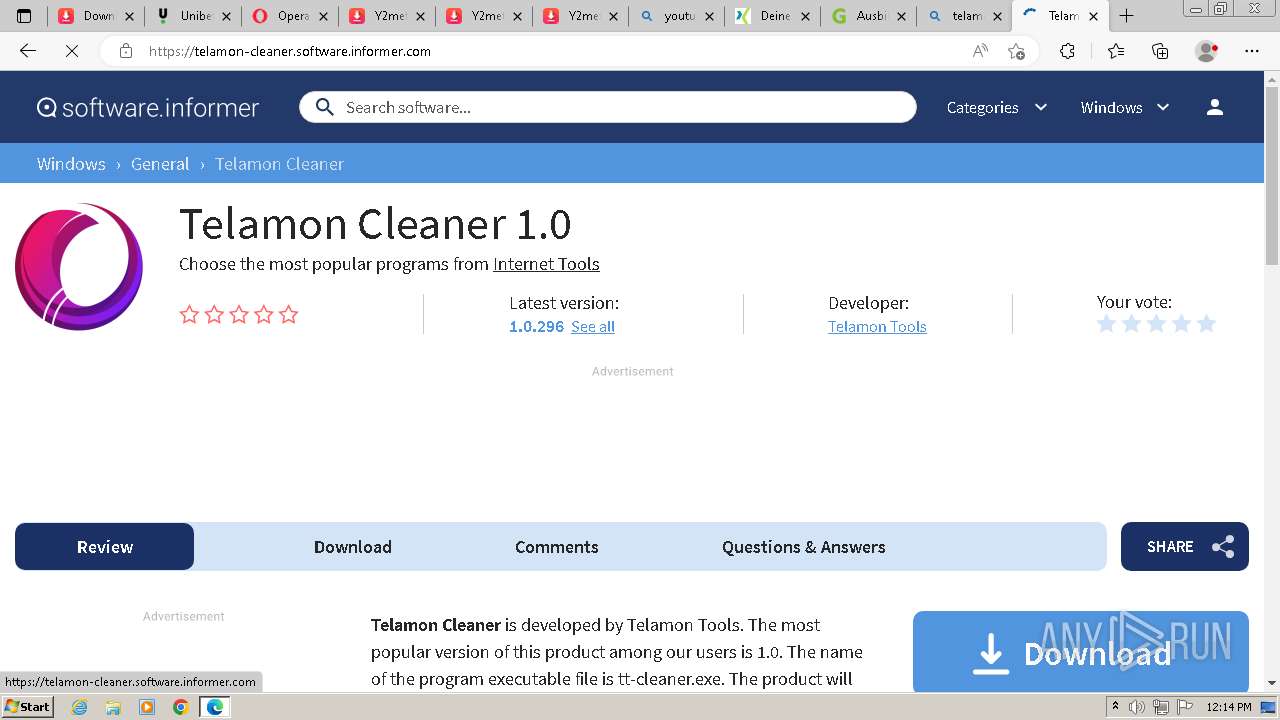Click the search magnifier icon
This screenshot has height=720, width=1280.
pos(324,107)
